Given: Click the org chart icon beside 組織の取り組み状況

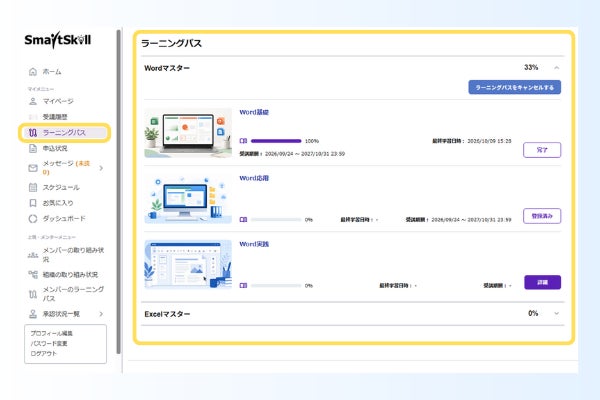Looking at the screenshot, I should [33, 274].
